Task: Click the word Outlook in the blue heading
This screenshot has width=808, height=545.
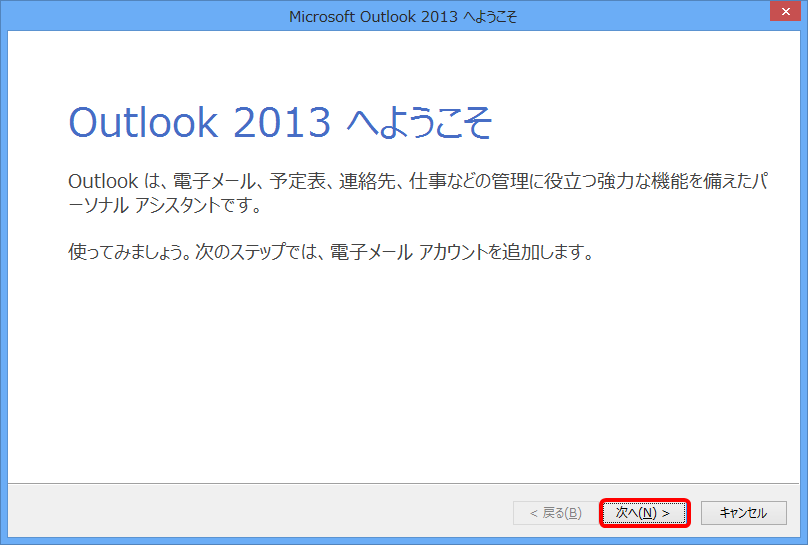Action: click(x=143, y=122)
